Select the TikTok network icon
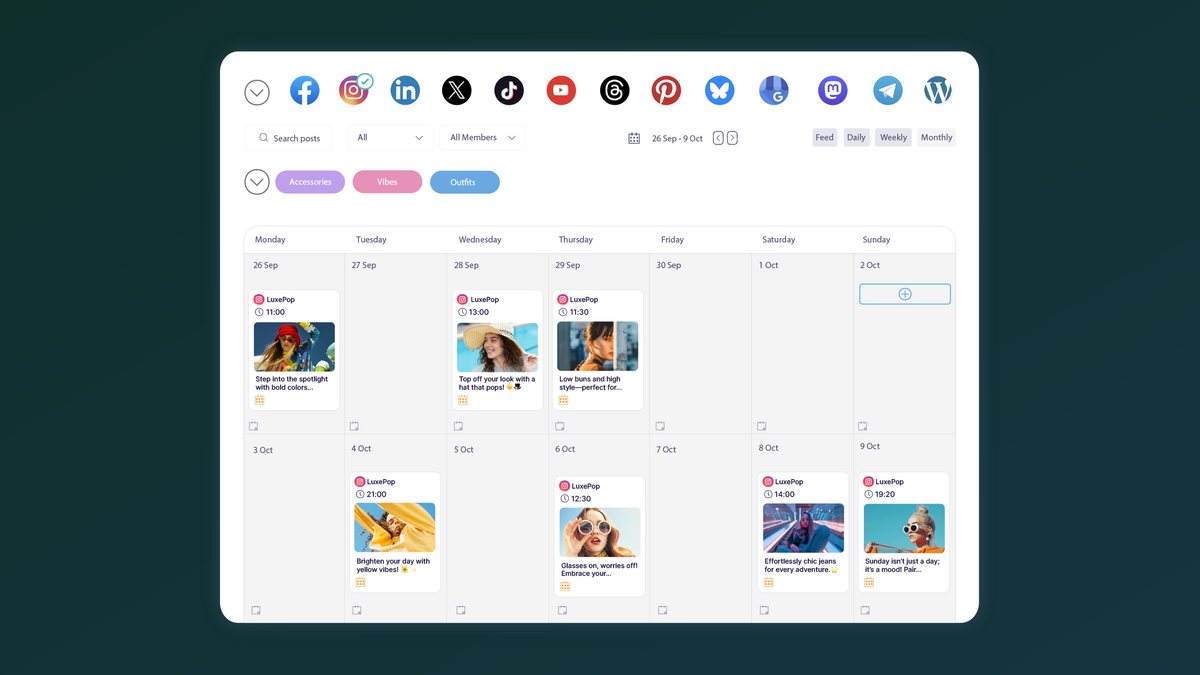The width and height of the screenshot is (1200, 675). click(x=509, y=91)
